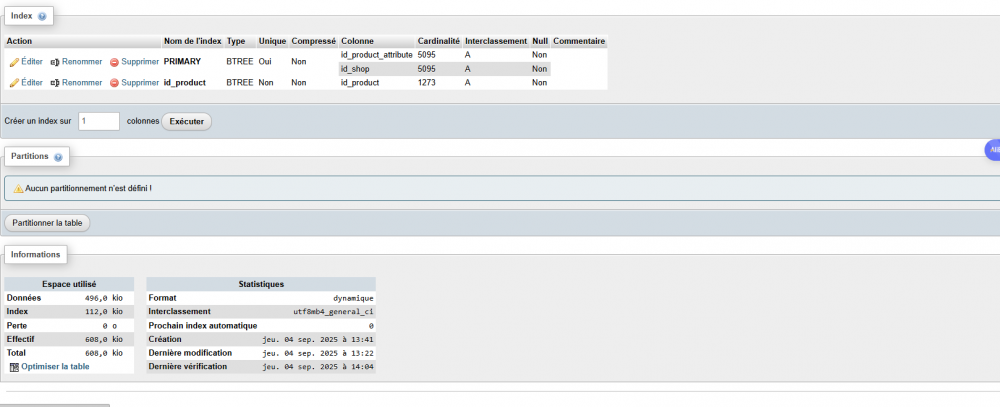The height and width of the screenshot is (407, 1000).
Task: Click the Exécuter button
Action: pos(186,121)
